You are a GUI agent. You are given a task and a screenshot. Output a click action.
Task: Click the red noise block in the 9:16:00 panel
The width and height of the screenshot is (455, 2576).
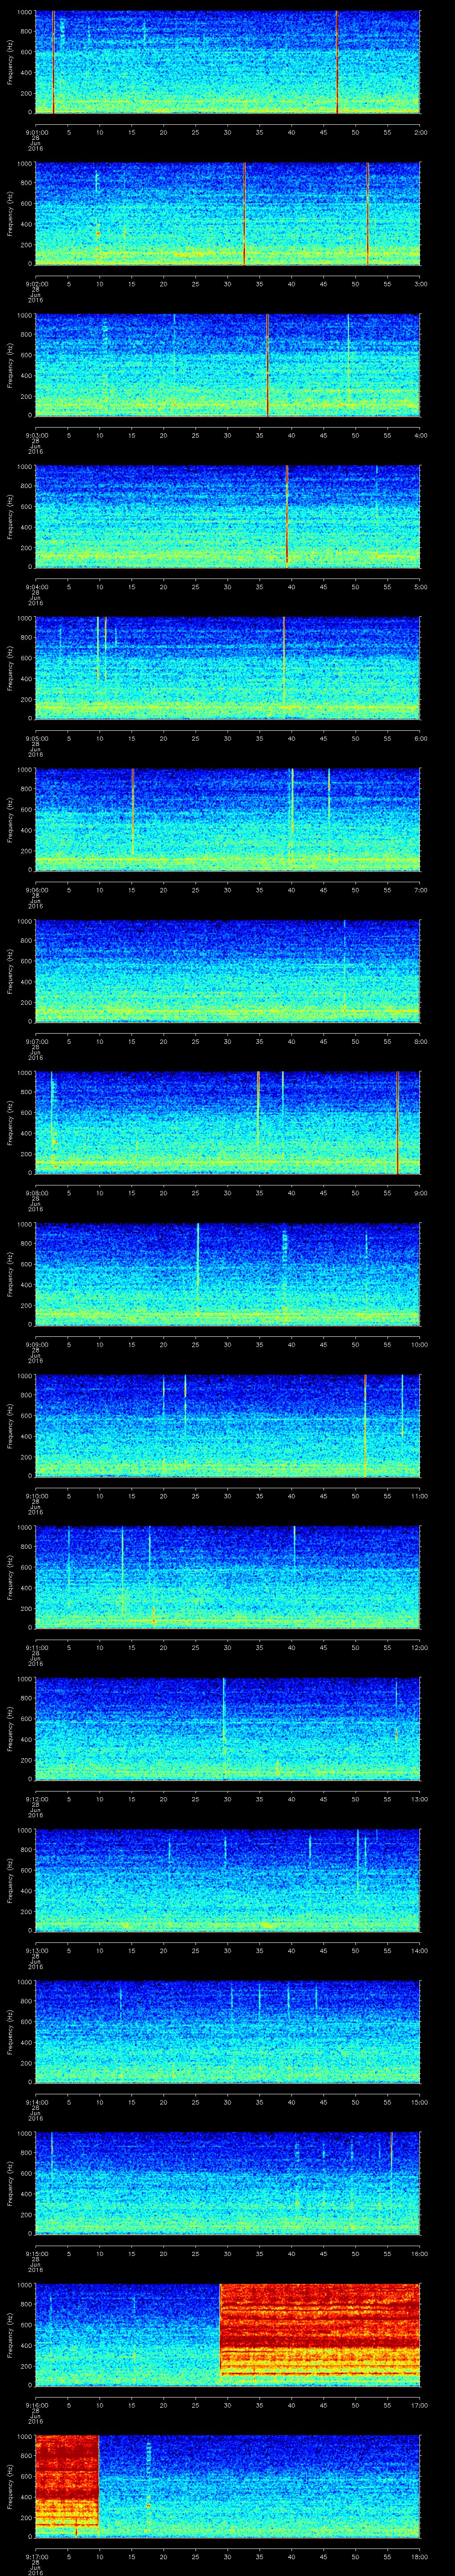(319, 2331)
